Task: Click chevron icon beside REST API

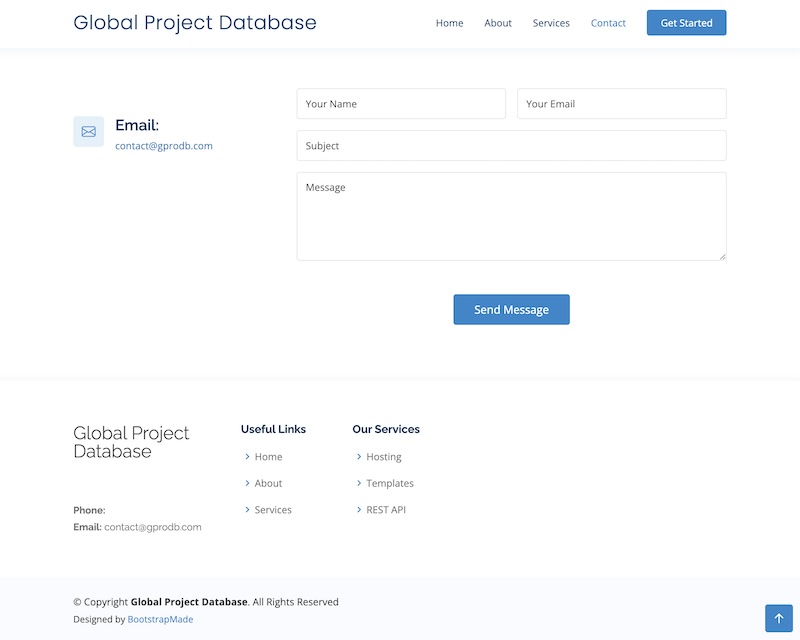Action: click(x=359, y=510)
